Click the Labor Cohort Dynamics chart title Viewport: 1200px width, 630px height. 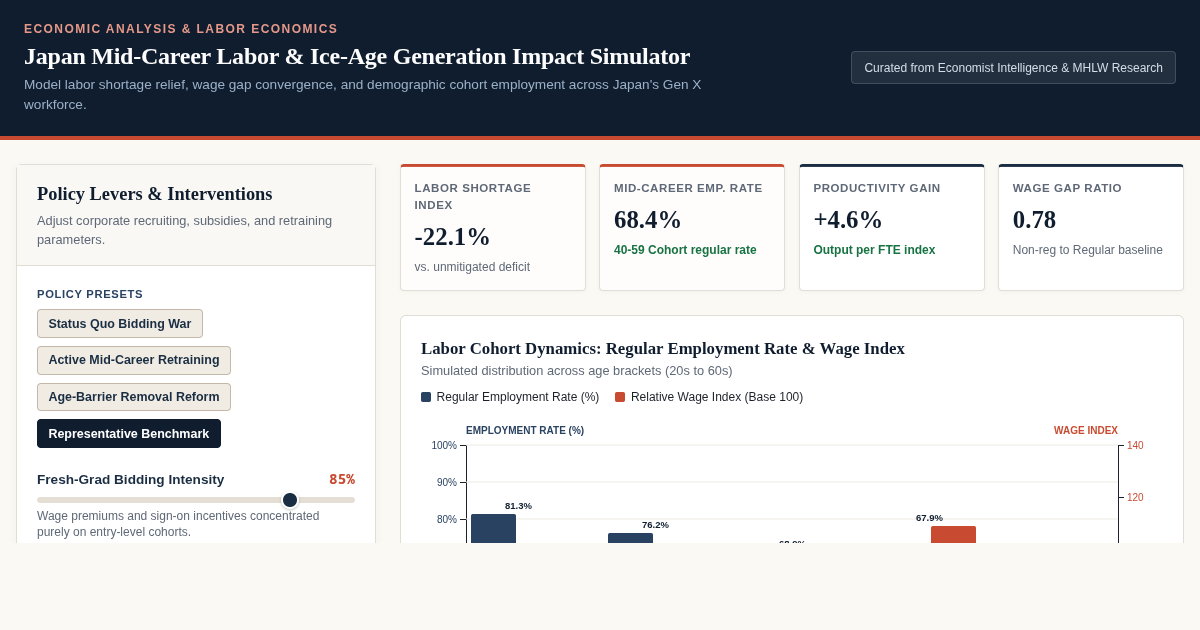click(x=663, y=348)
